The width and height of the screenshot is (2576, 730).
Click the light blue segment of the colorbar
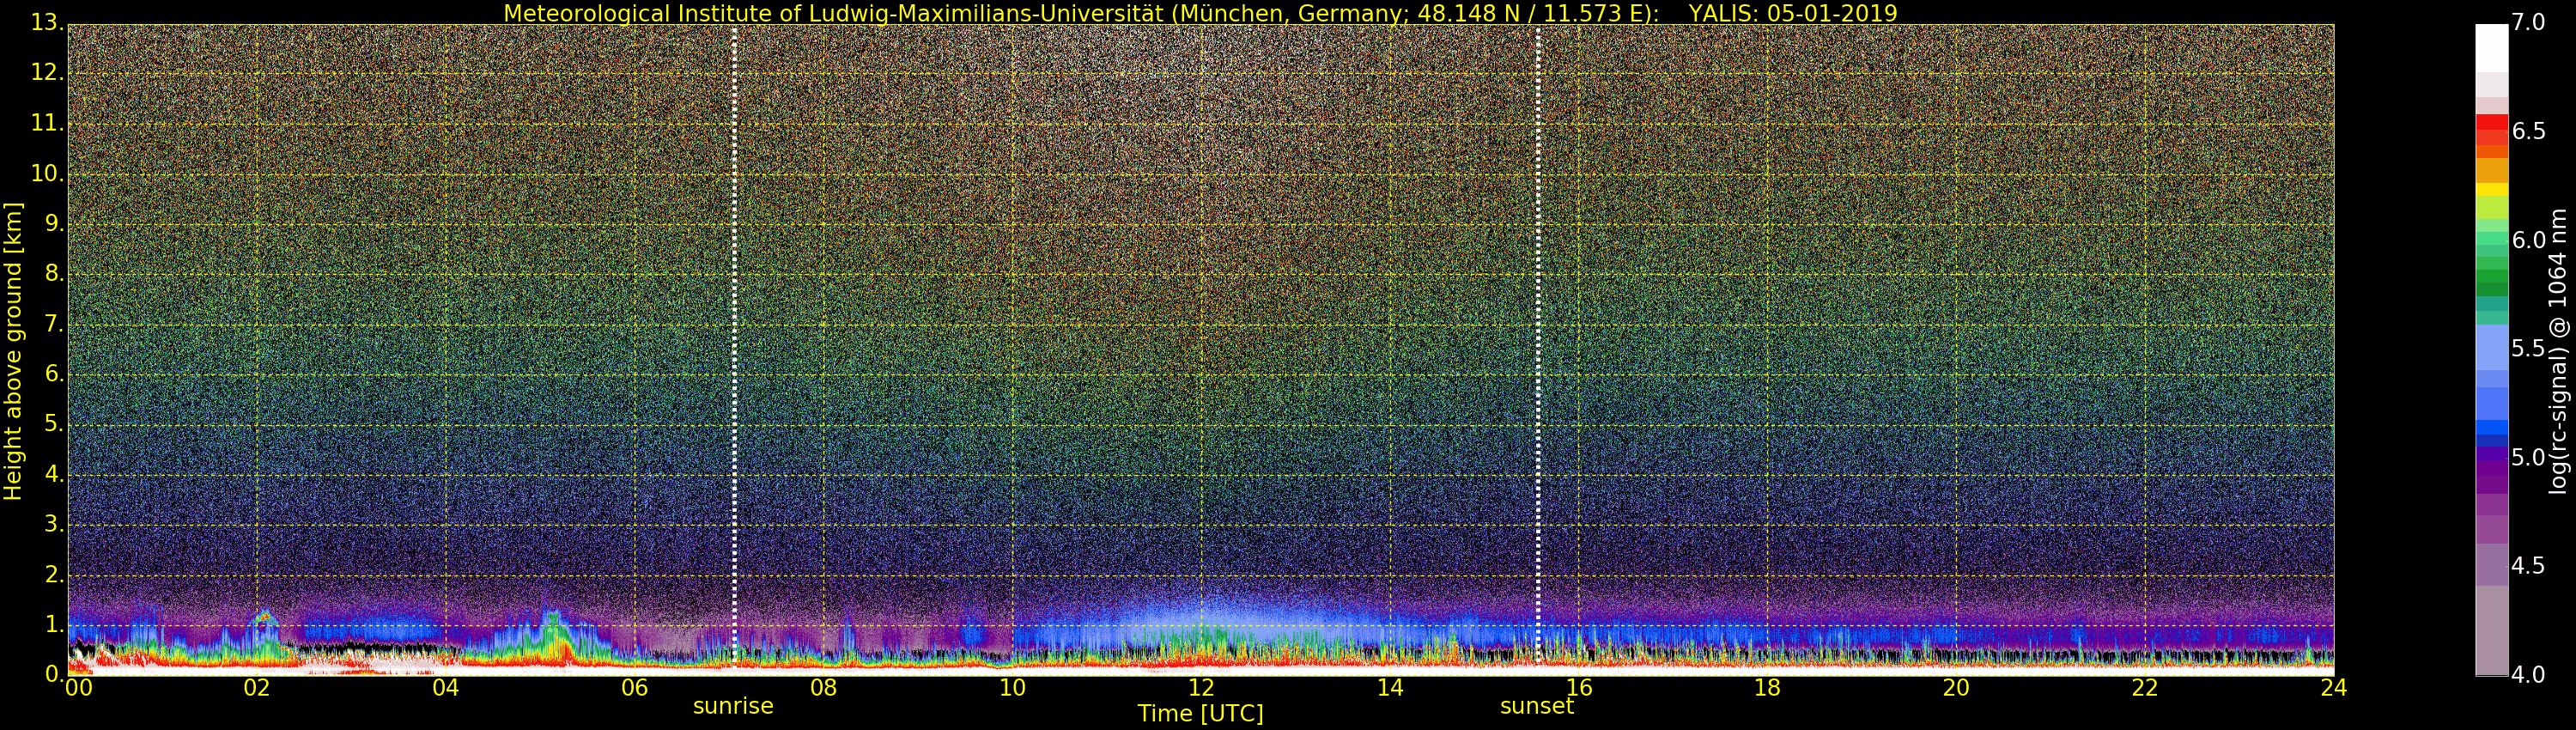coord(2492,348)
